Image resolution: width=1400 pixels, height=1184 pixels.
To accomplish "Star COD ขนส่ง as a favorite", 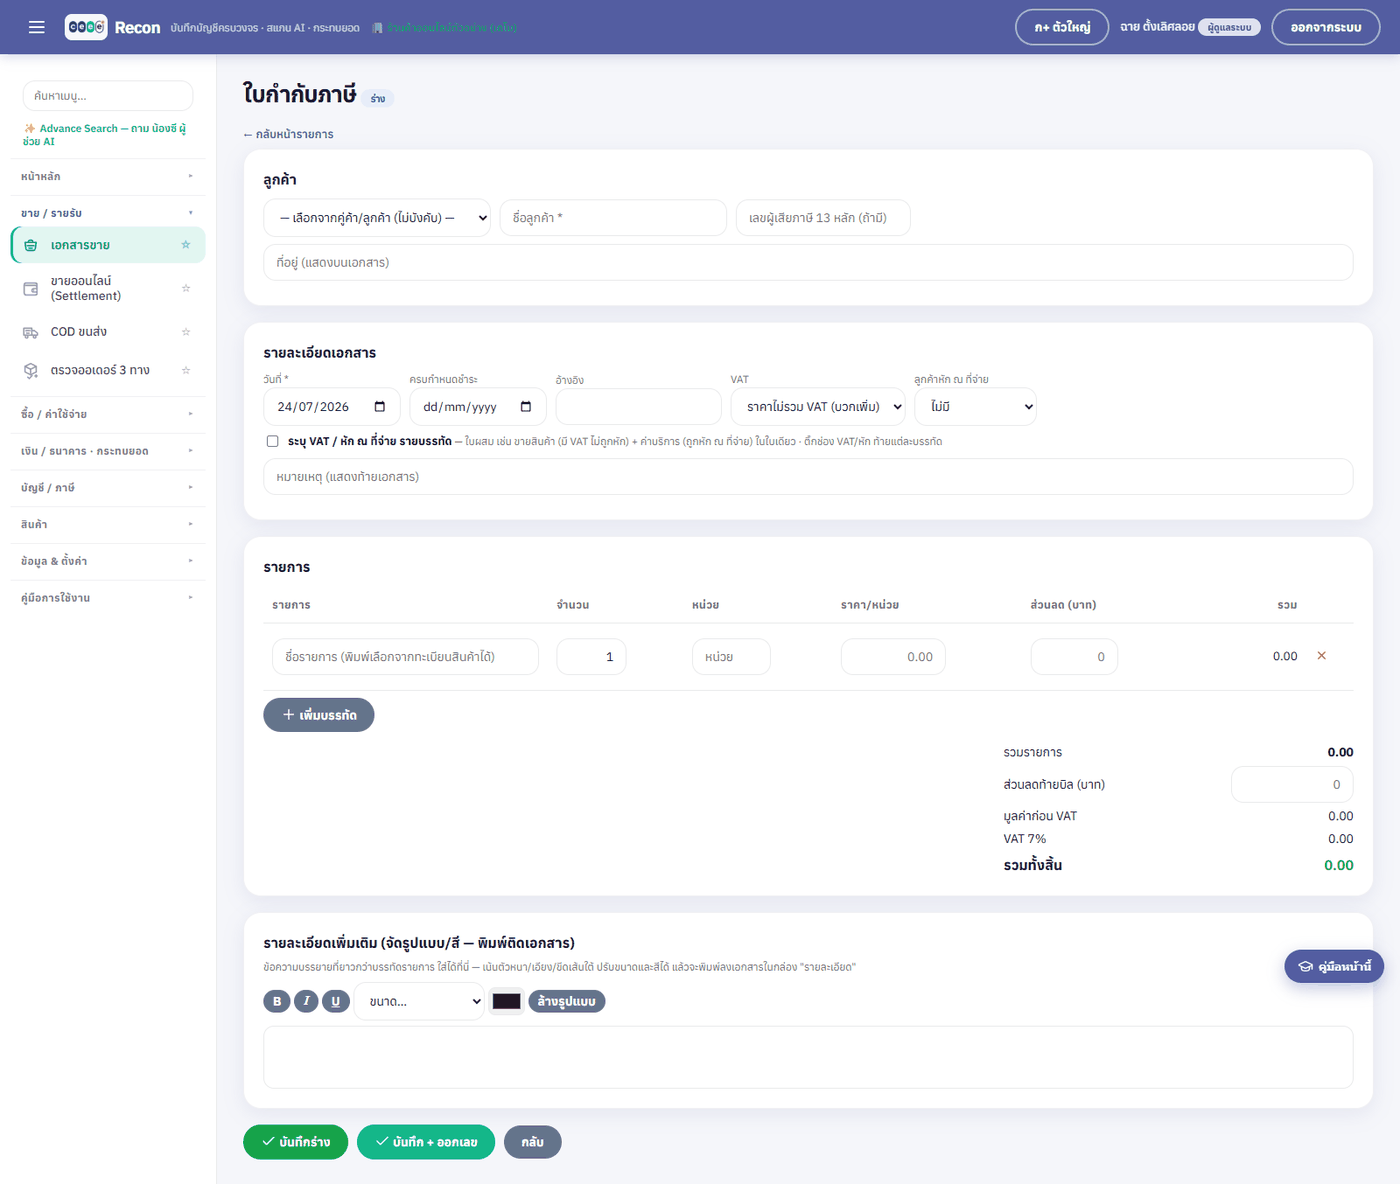I will point(186,332).
